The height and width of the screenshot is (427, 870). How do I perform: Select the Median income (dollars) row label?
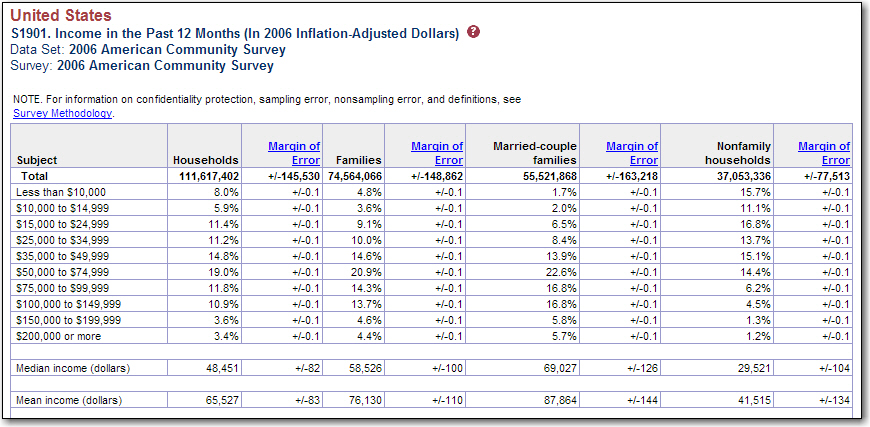[73, 368]
